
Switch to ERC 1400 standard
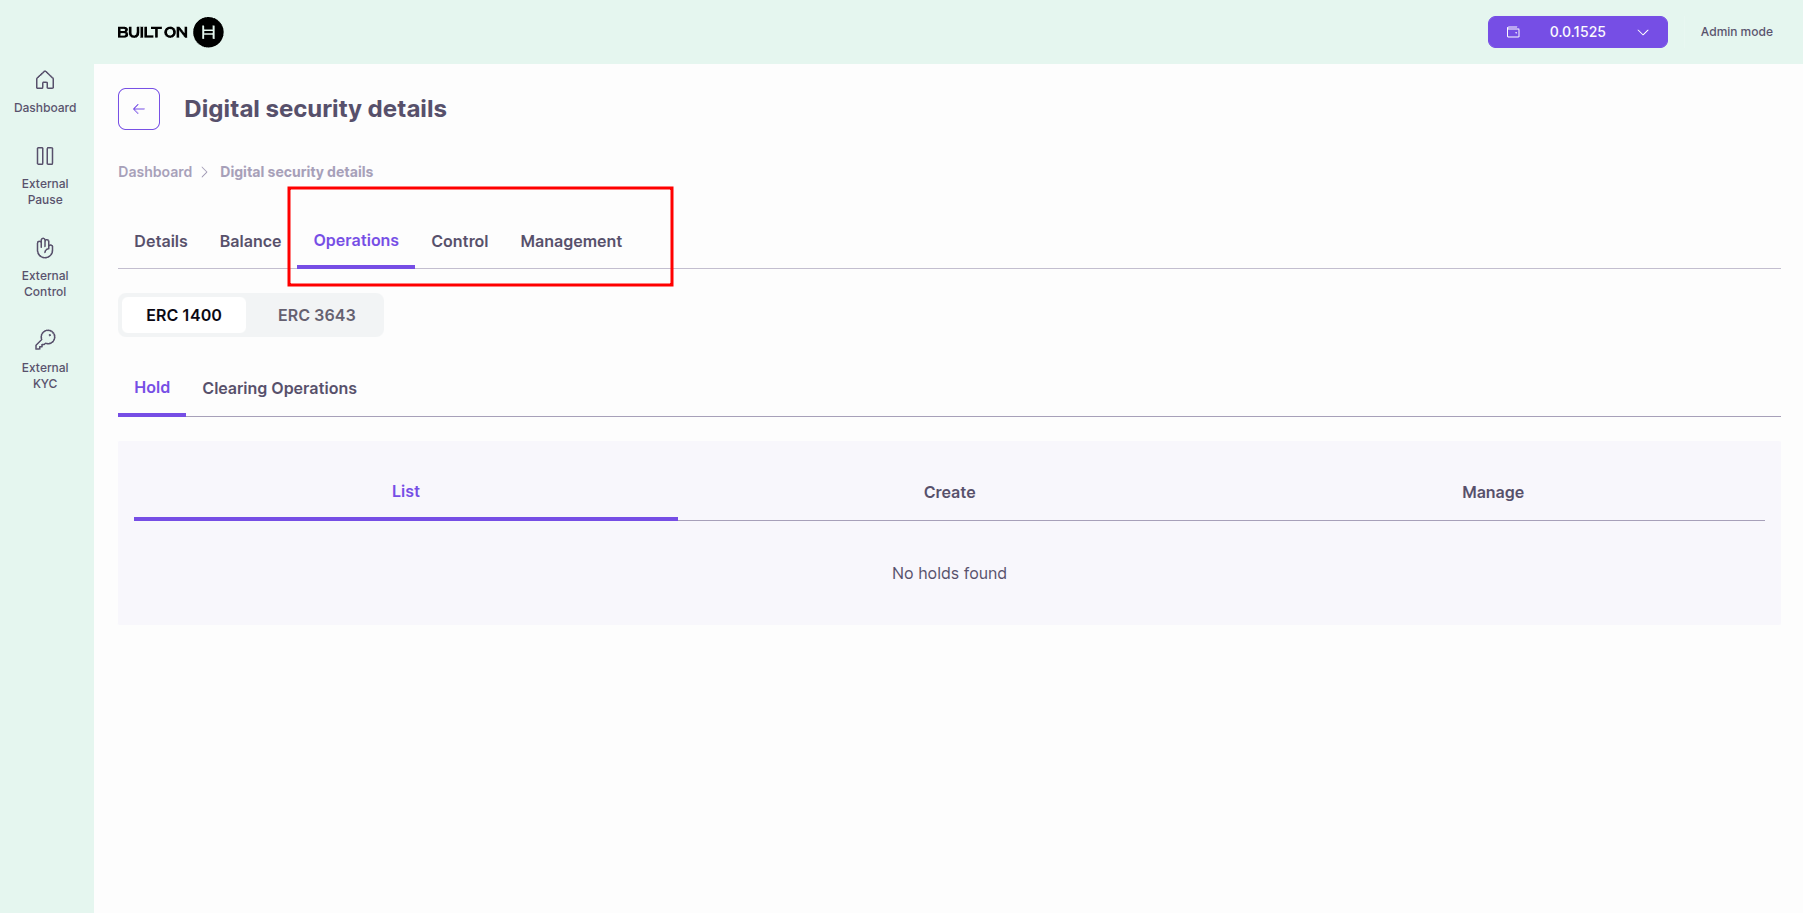[184, 315]
